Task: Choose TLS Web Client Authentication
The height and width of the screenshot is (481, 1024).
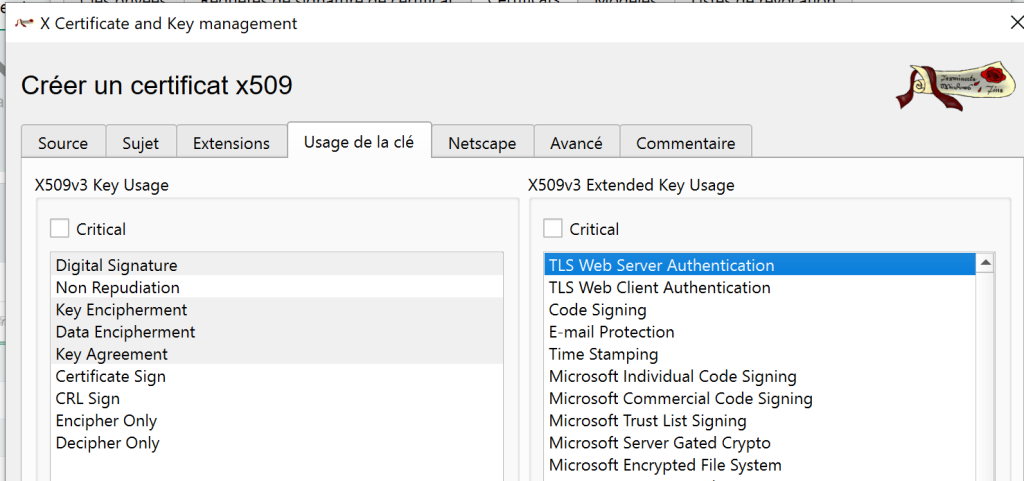Action: [660, 288]
